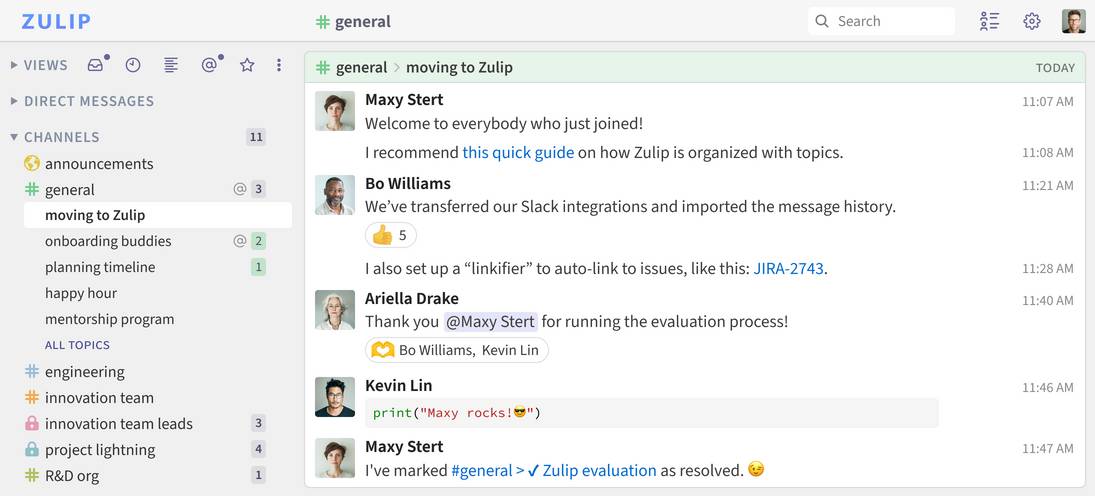Open starred messages view
The width and height of the screenshot is (1095, 496).
[x=247, y=65]
